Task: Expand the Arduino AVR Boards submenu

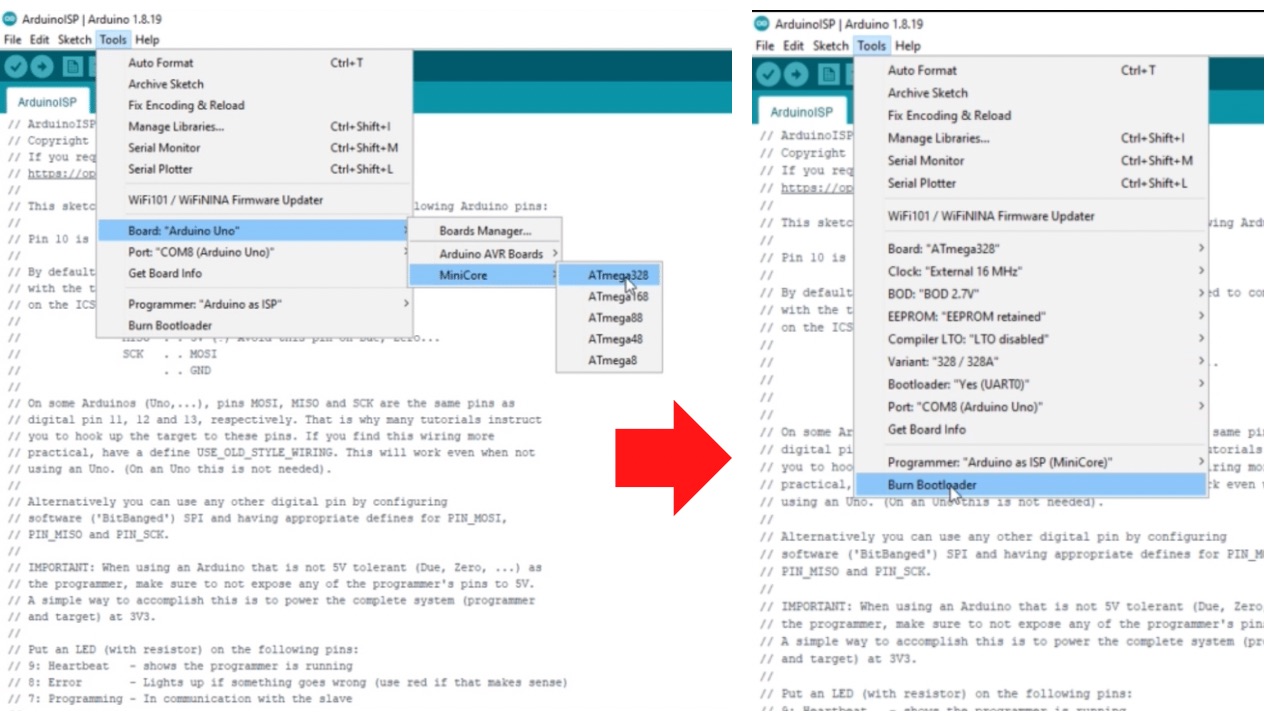Action: [x=485, y=254]
